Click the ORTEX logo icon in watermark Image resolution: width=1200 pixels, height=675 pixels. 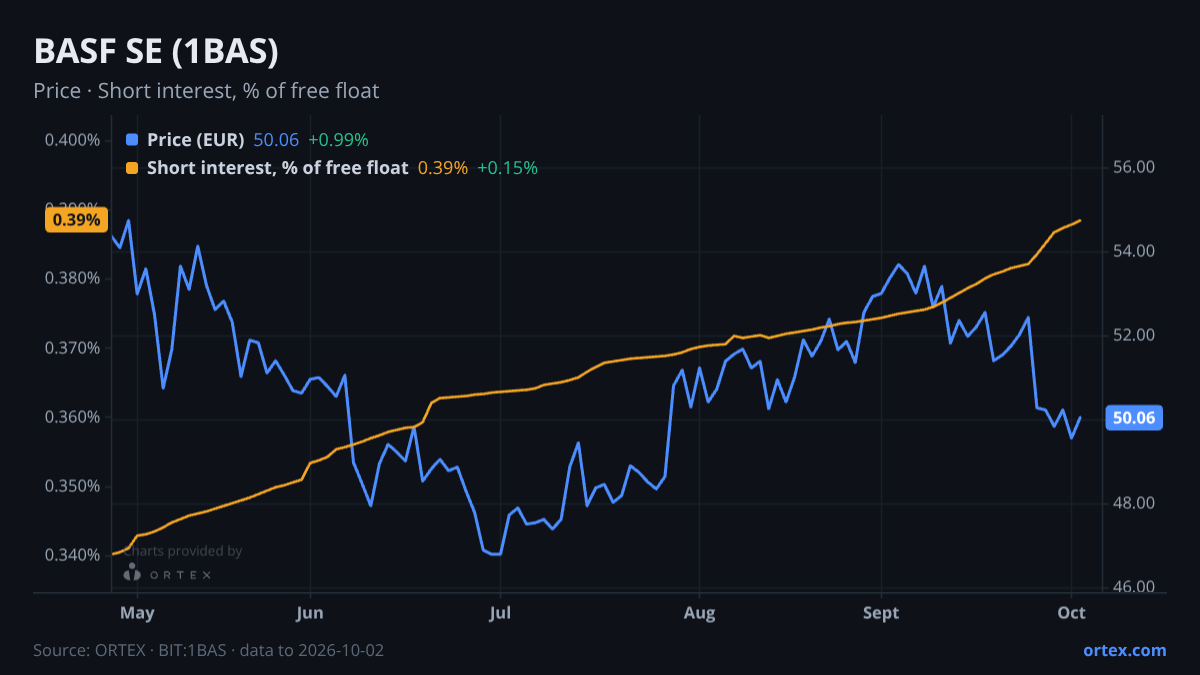tap(132, 572)
